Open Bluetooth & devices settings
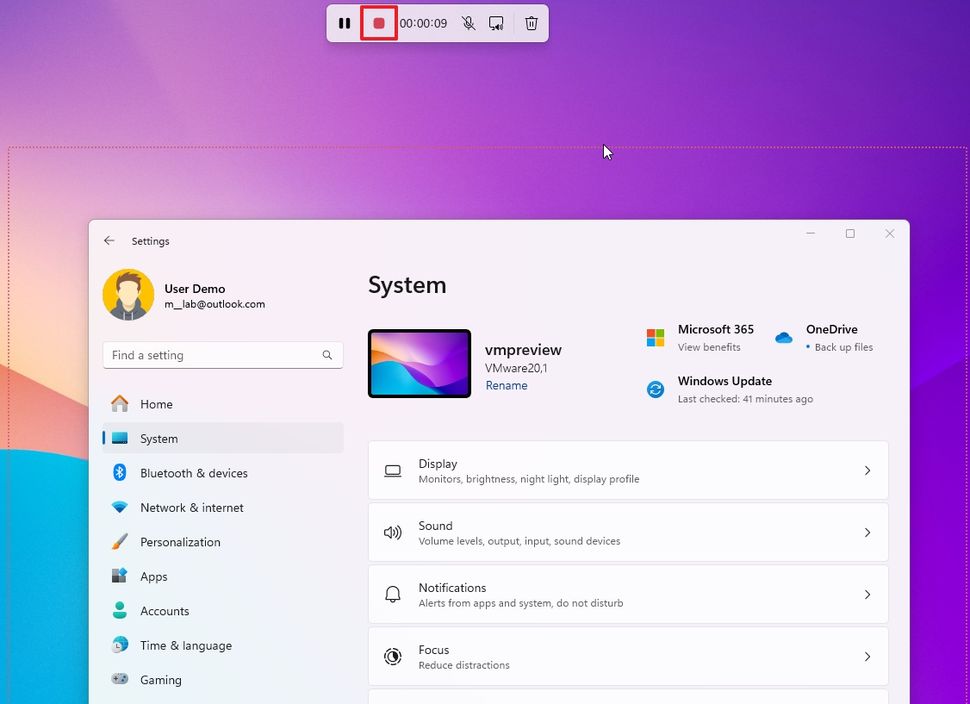The height and width of the screenshot is (704, 970). tap(195, 472)
